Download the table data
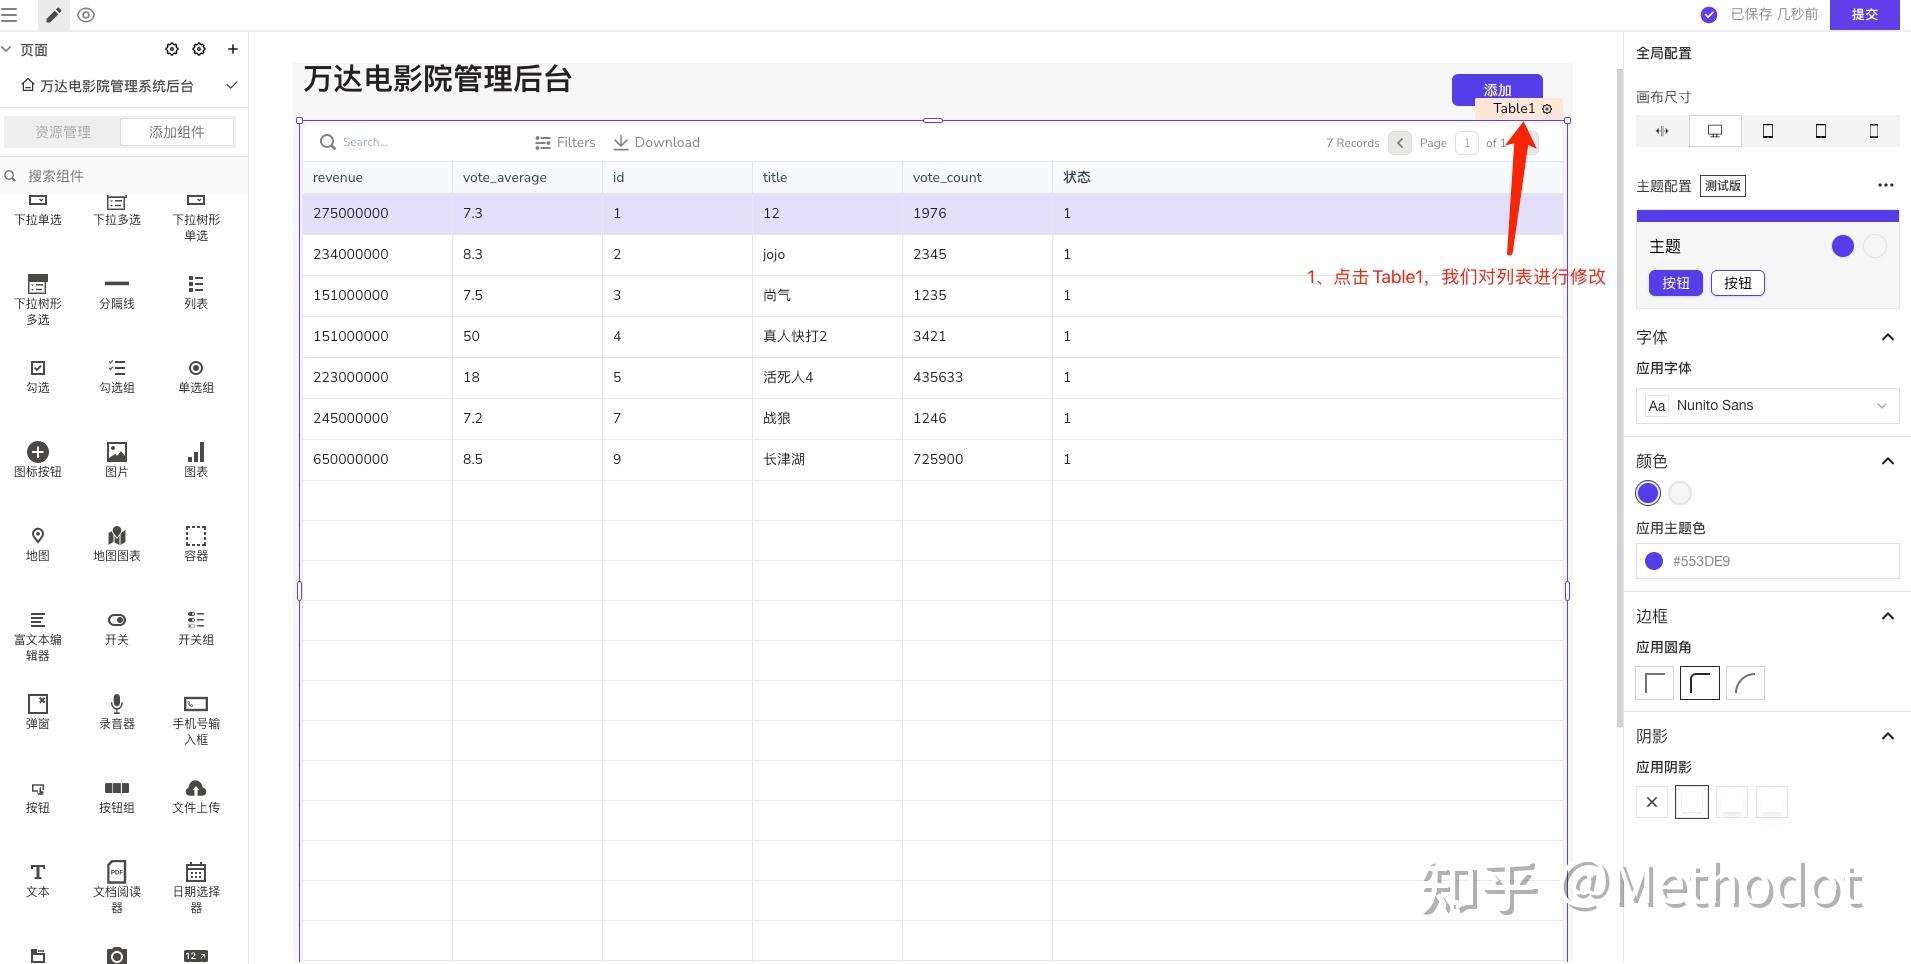 [656, 142]
